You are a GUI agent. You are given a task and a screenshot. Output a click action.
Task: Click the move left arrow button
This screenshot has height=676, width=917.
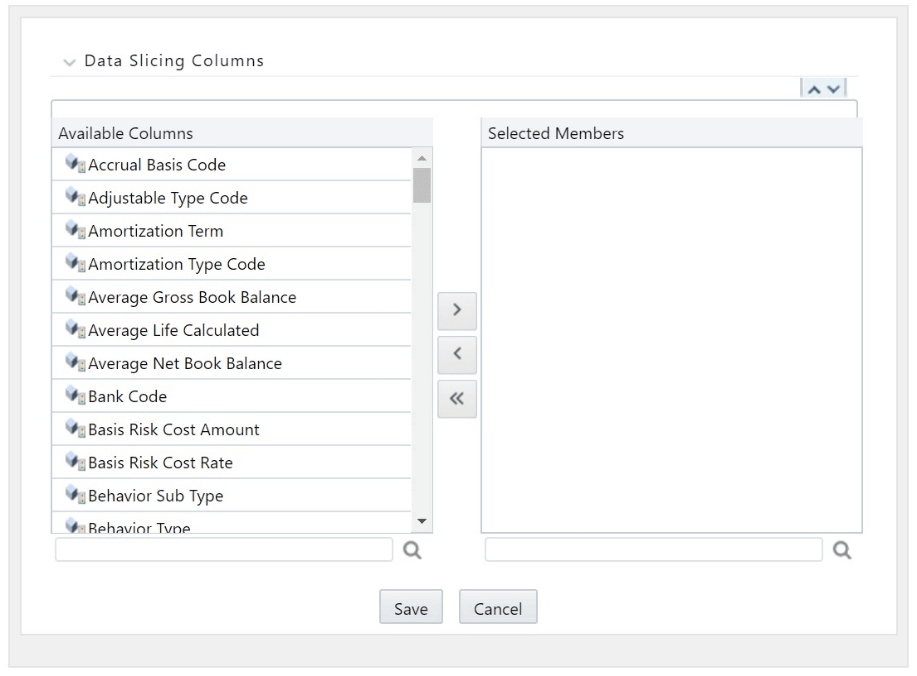click(x=457, y=354)
